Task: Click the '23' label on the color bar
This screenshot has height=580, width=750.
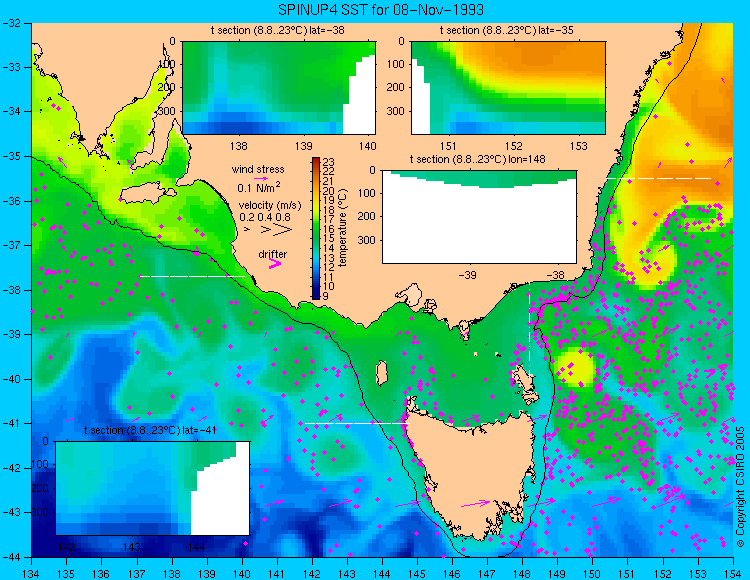Action: pyautogui.click(x=329, y=162)
